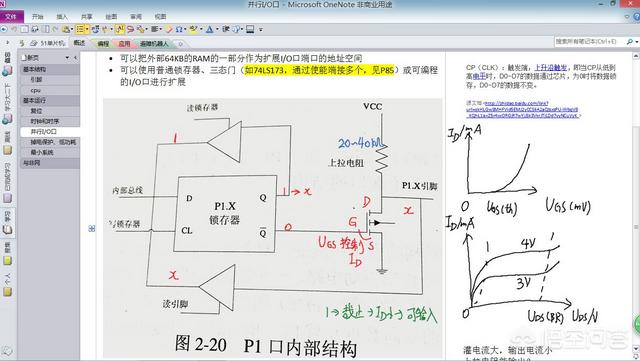
Task: Switch to the 审阅 ribbon tab
Action: (x=136, y=17)
